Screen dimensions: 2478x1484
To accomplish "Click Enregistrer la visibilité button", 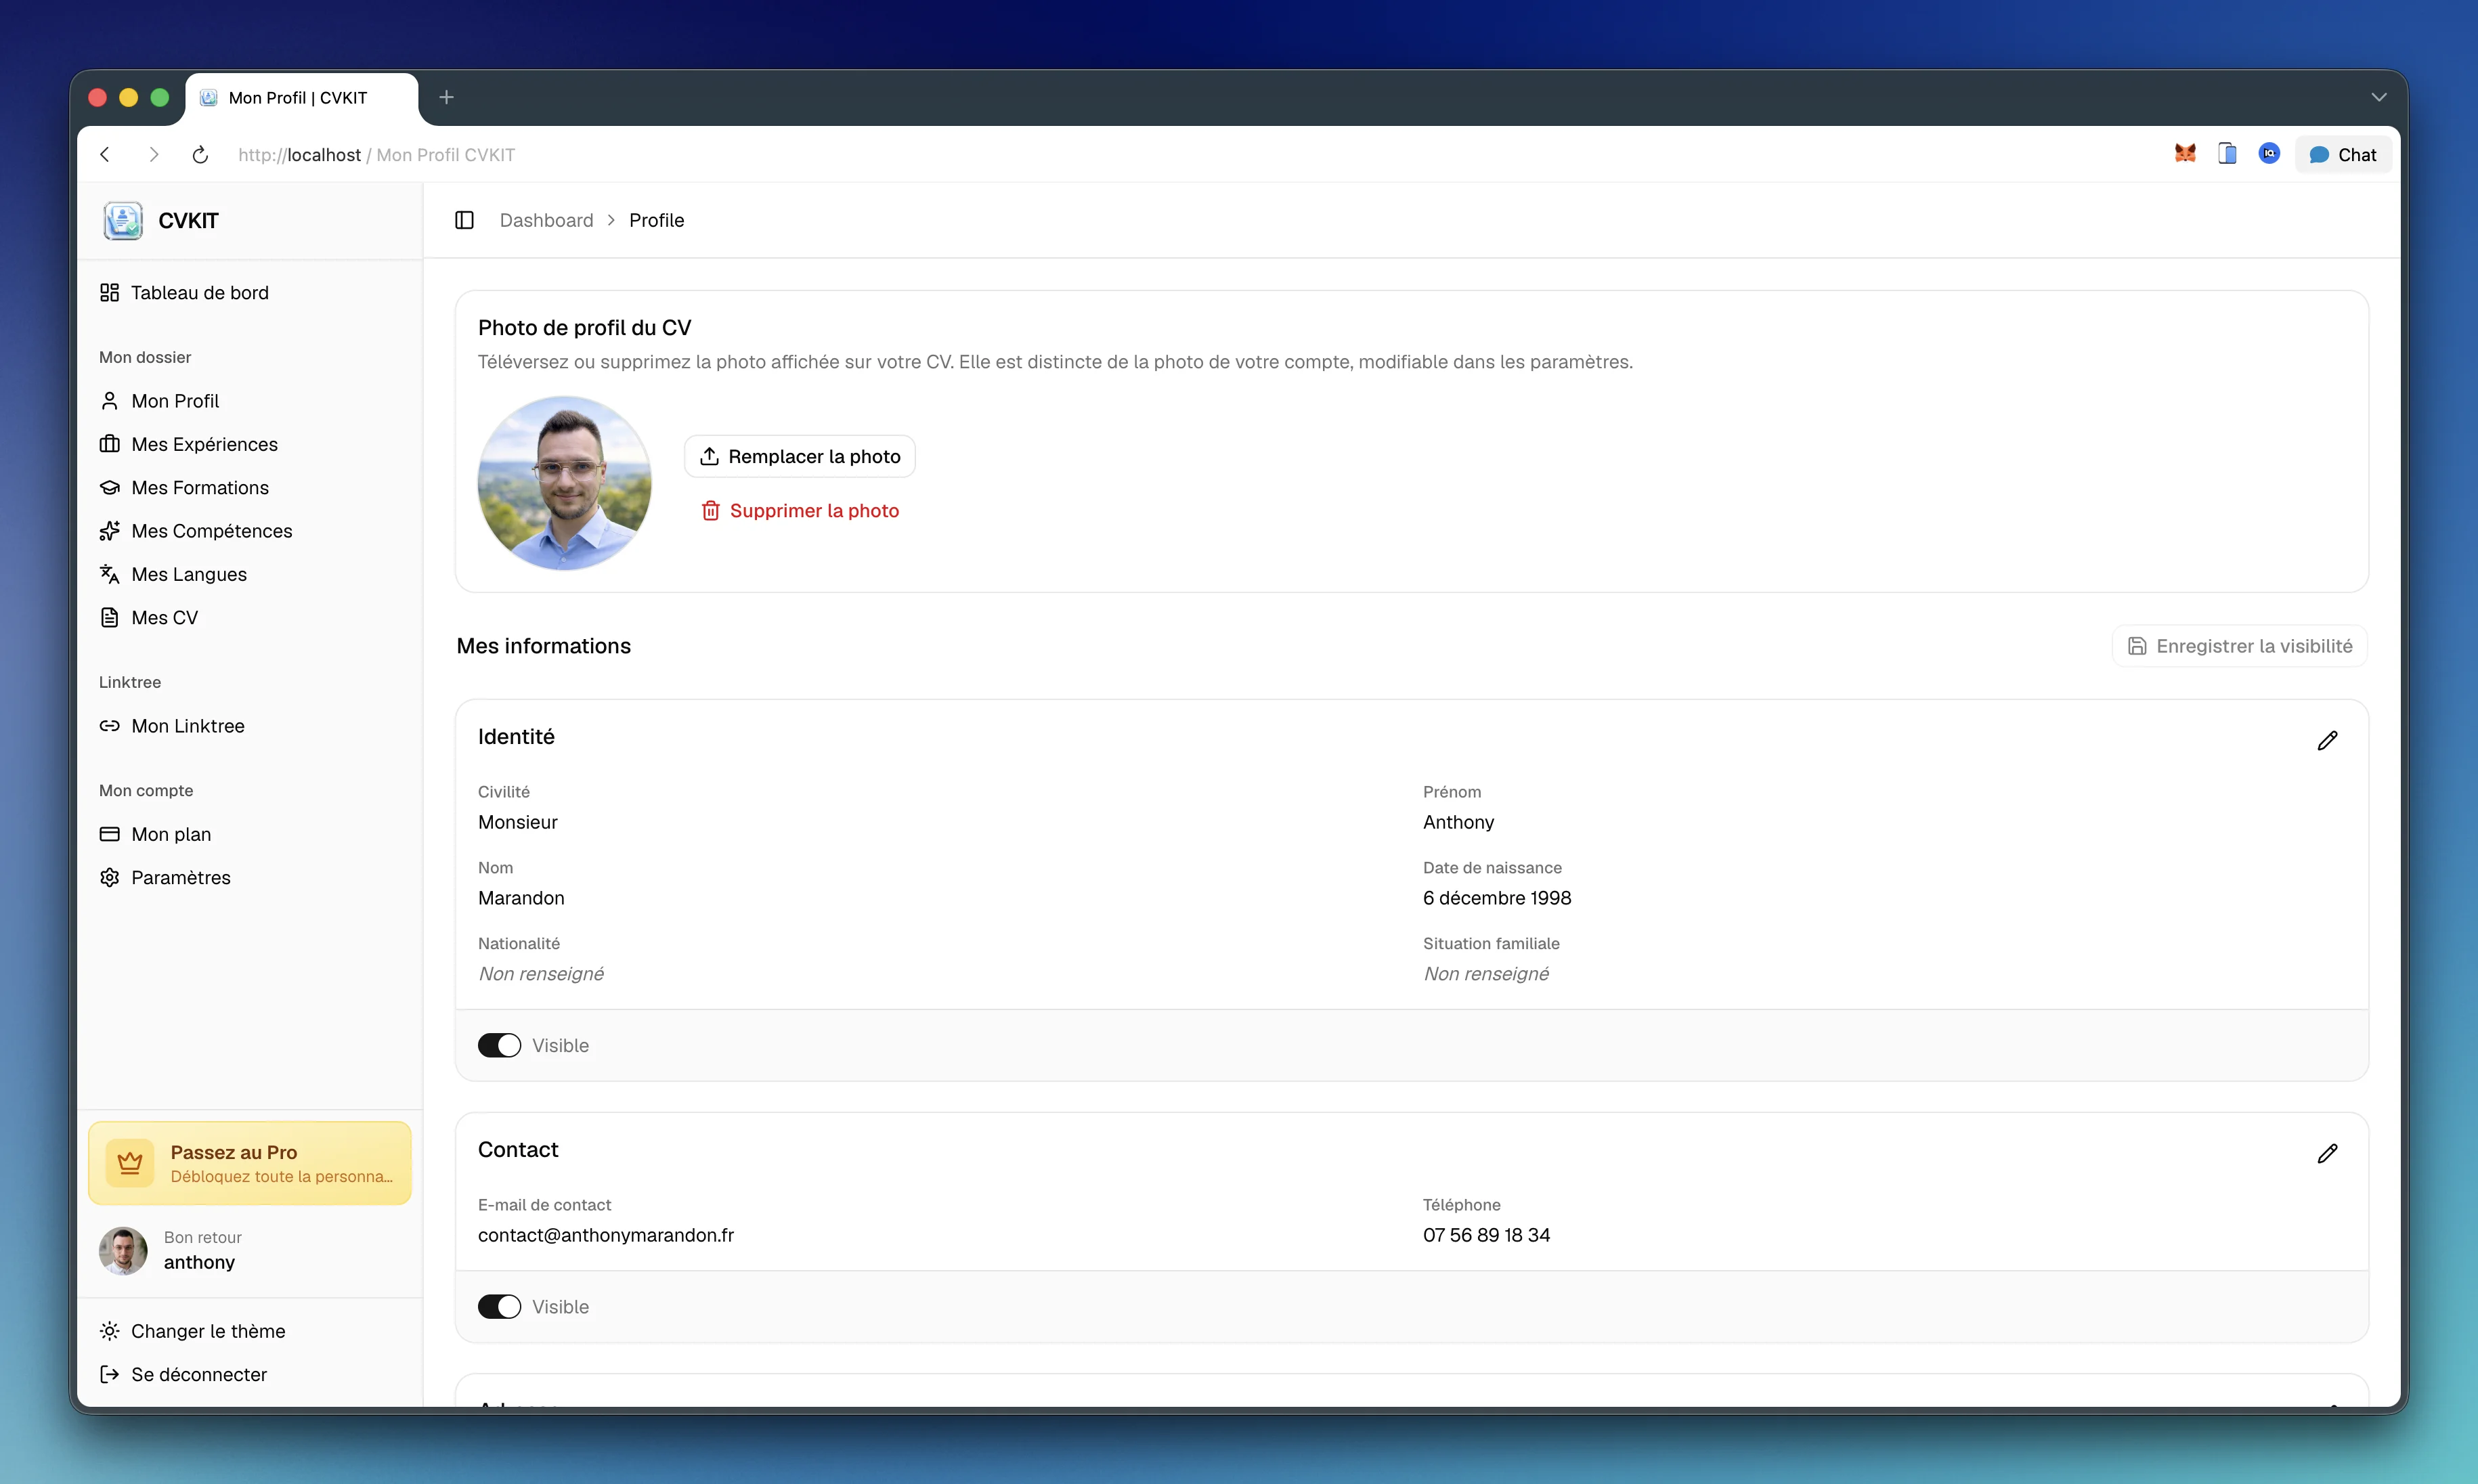I will click(2240, 646).
